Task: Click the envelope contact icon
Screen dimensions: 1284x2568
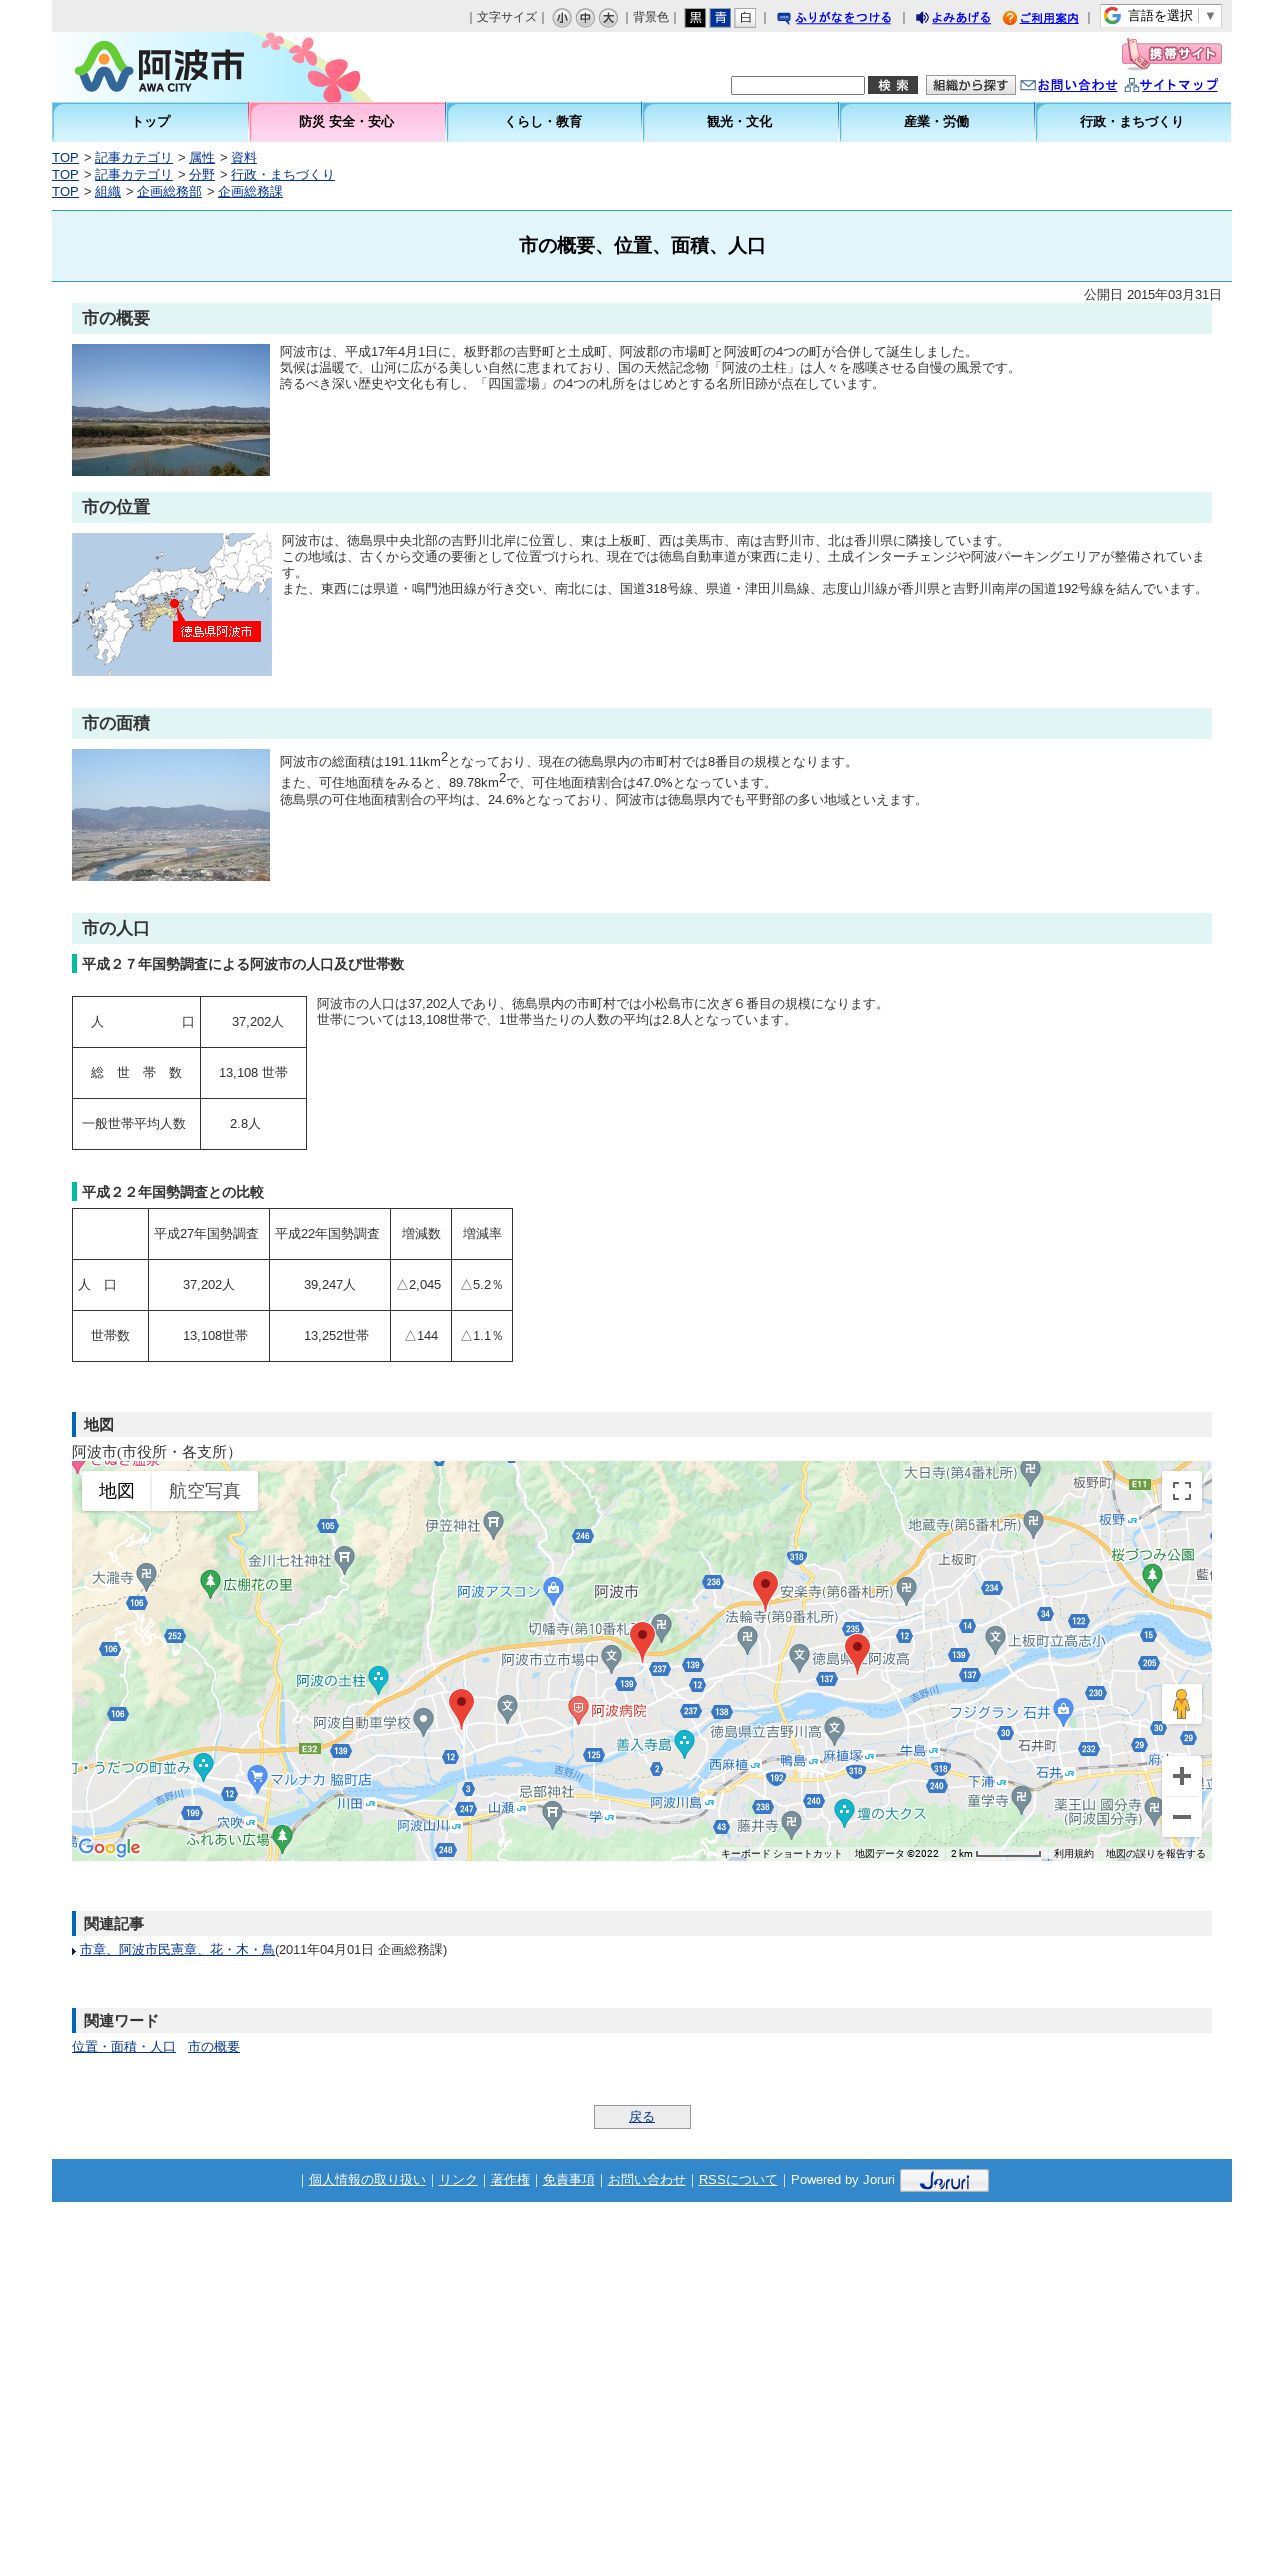Action: [1028, 86]
